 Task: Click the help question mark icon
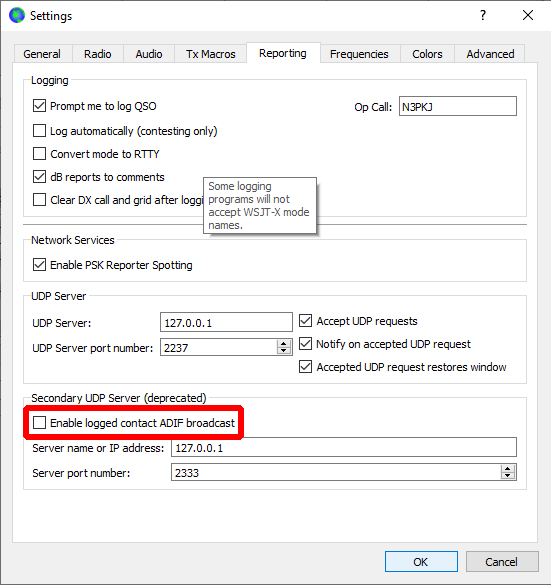(x=483, y=15)
